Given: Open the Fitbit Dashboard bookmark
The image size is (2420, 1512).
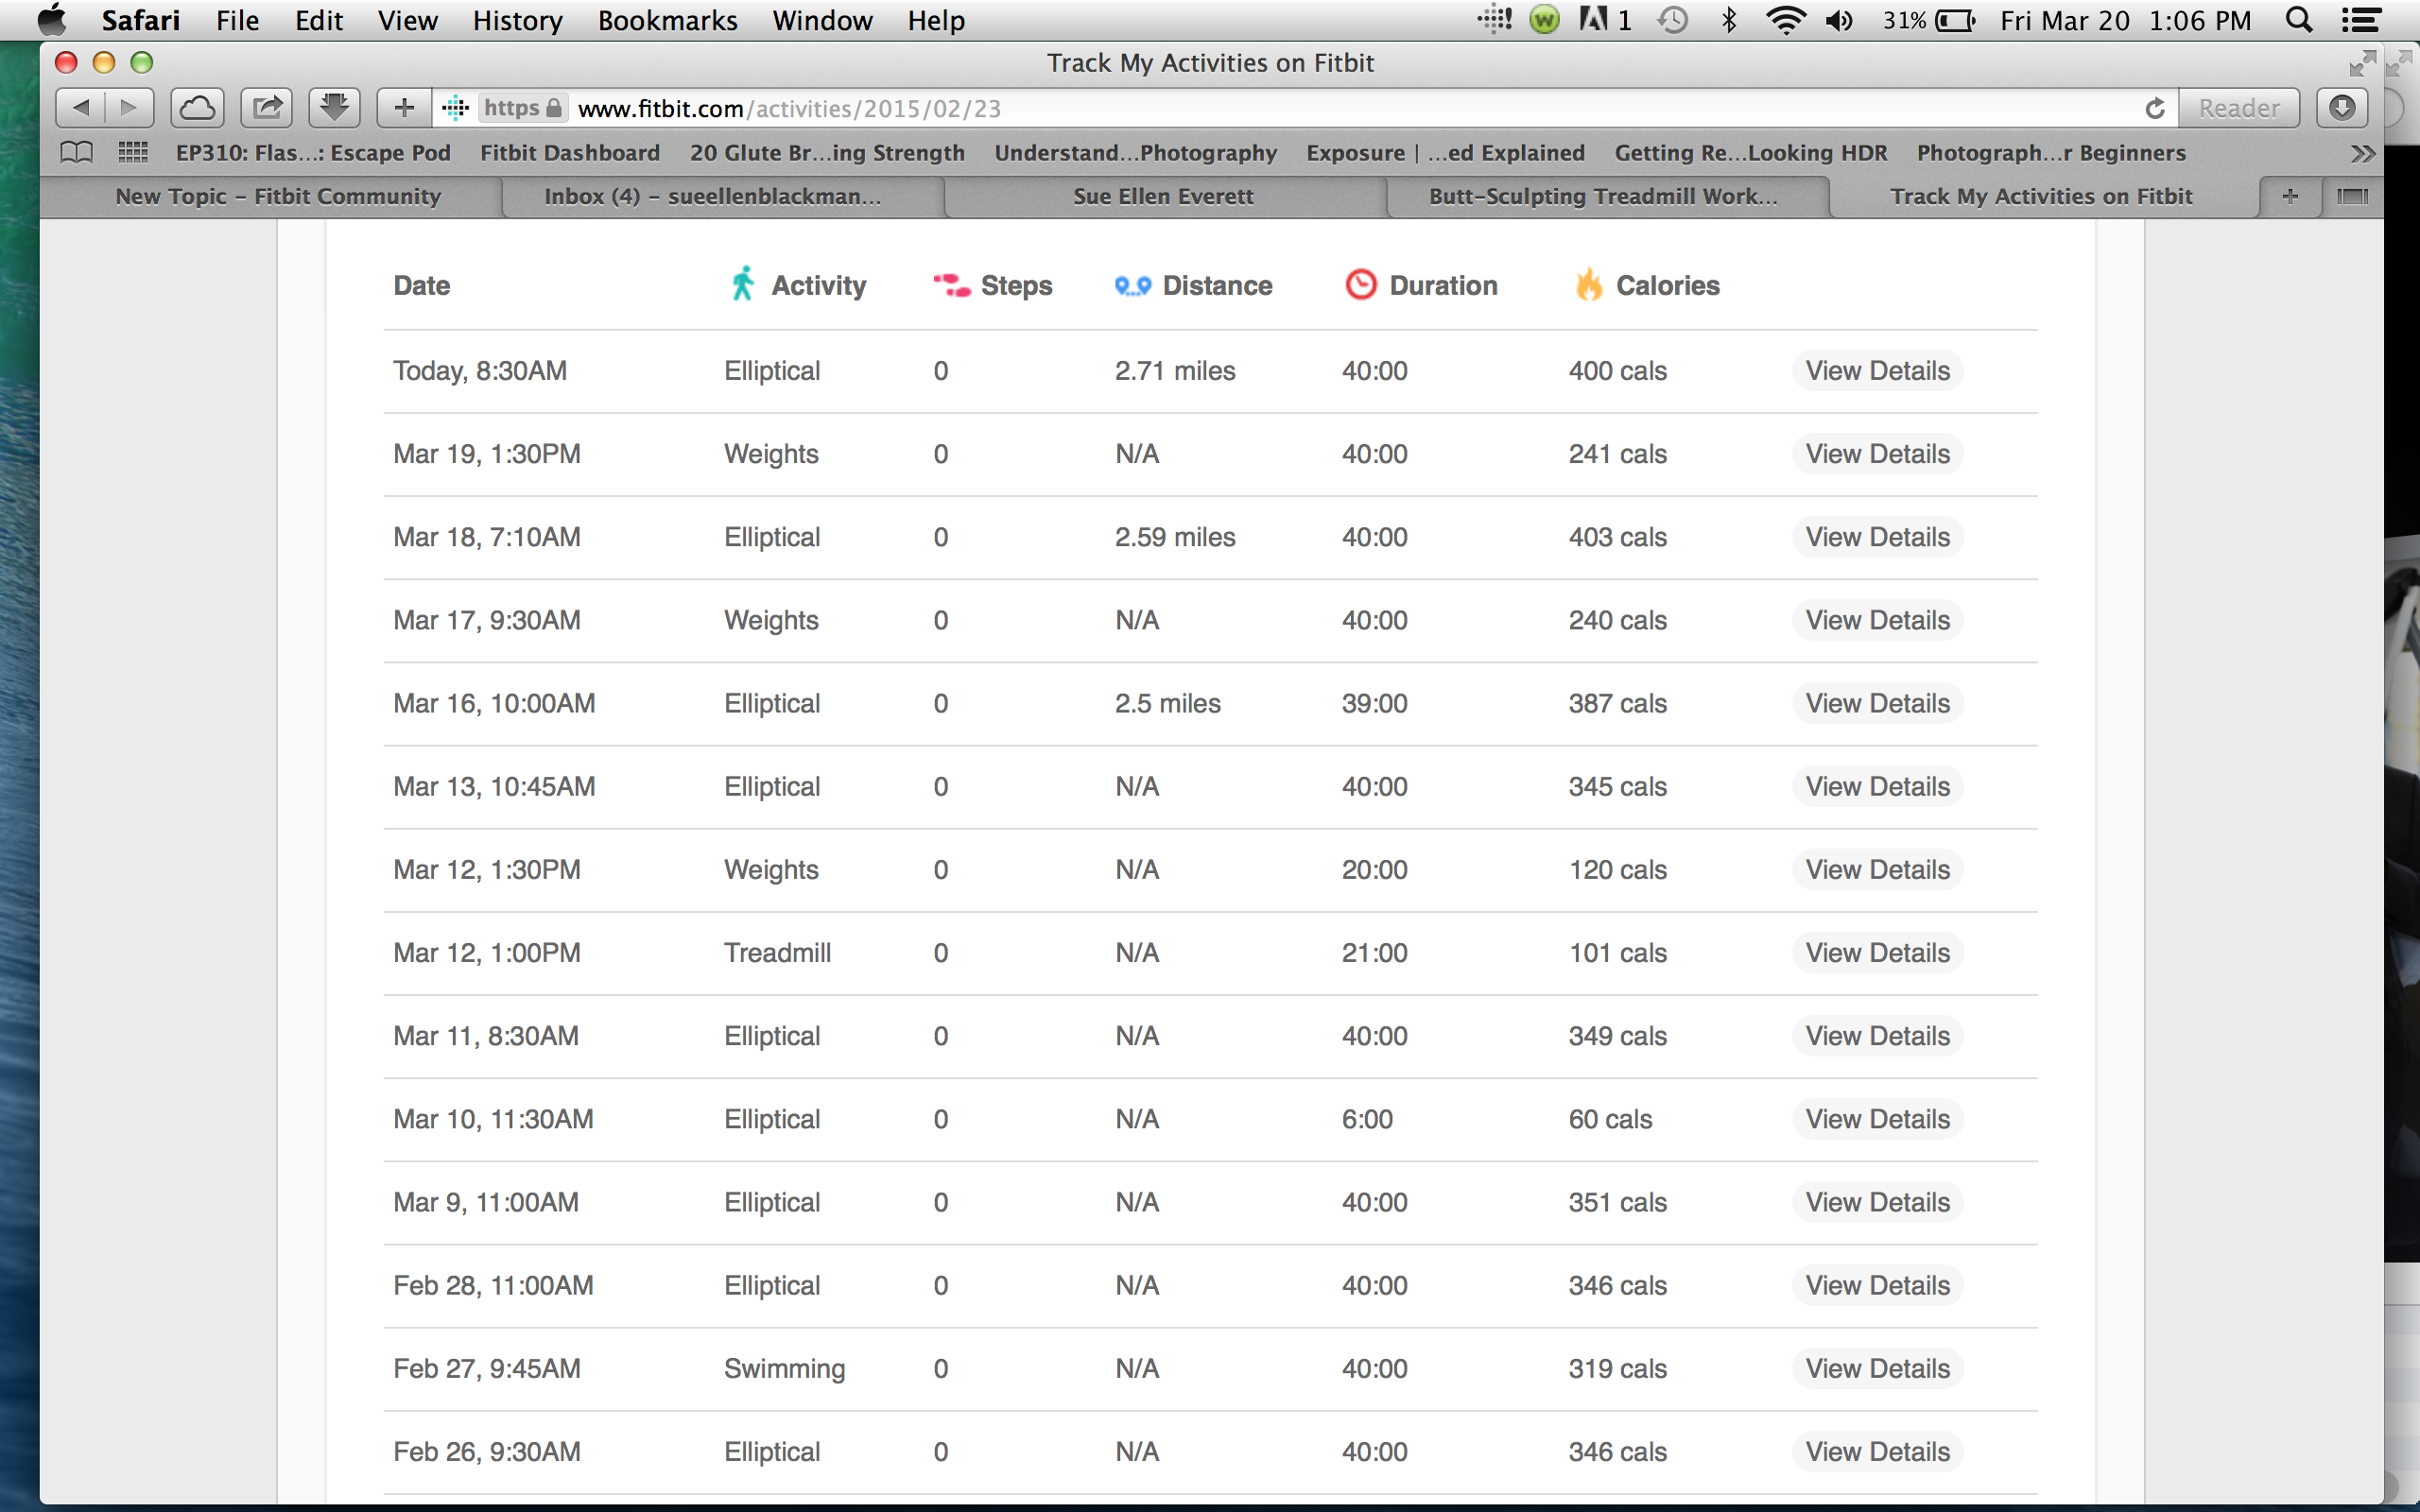Looking at the screenshot, I should tap(569, 153).
